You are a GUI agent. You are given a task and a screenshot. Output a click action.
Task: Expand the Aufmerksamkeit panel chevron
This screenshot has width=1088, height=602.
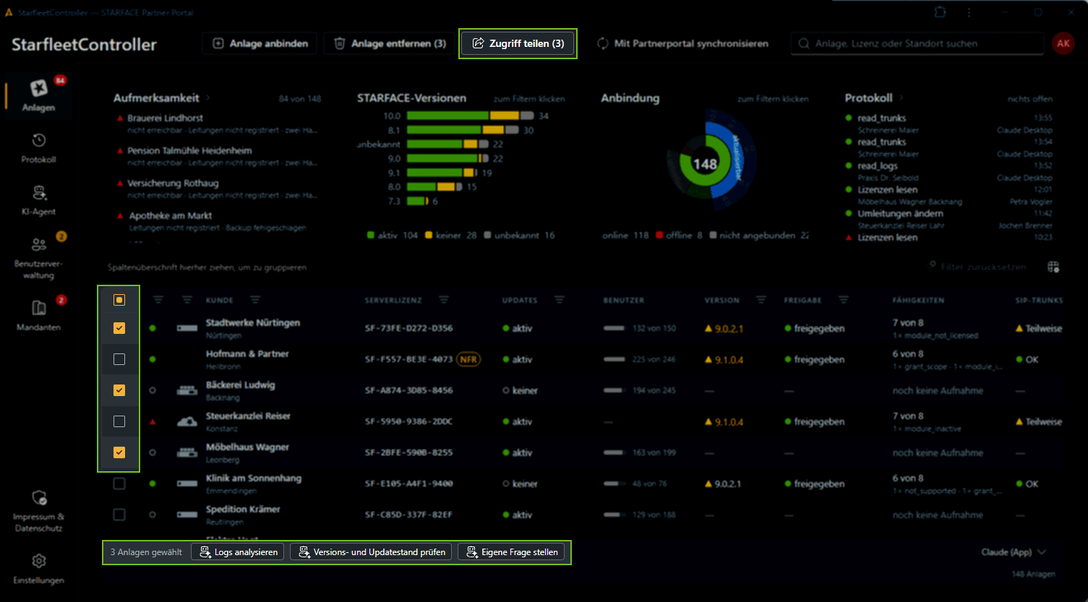coord(207,98)
